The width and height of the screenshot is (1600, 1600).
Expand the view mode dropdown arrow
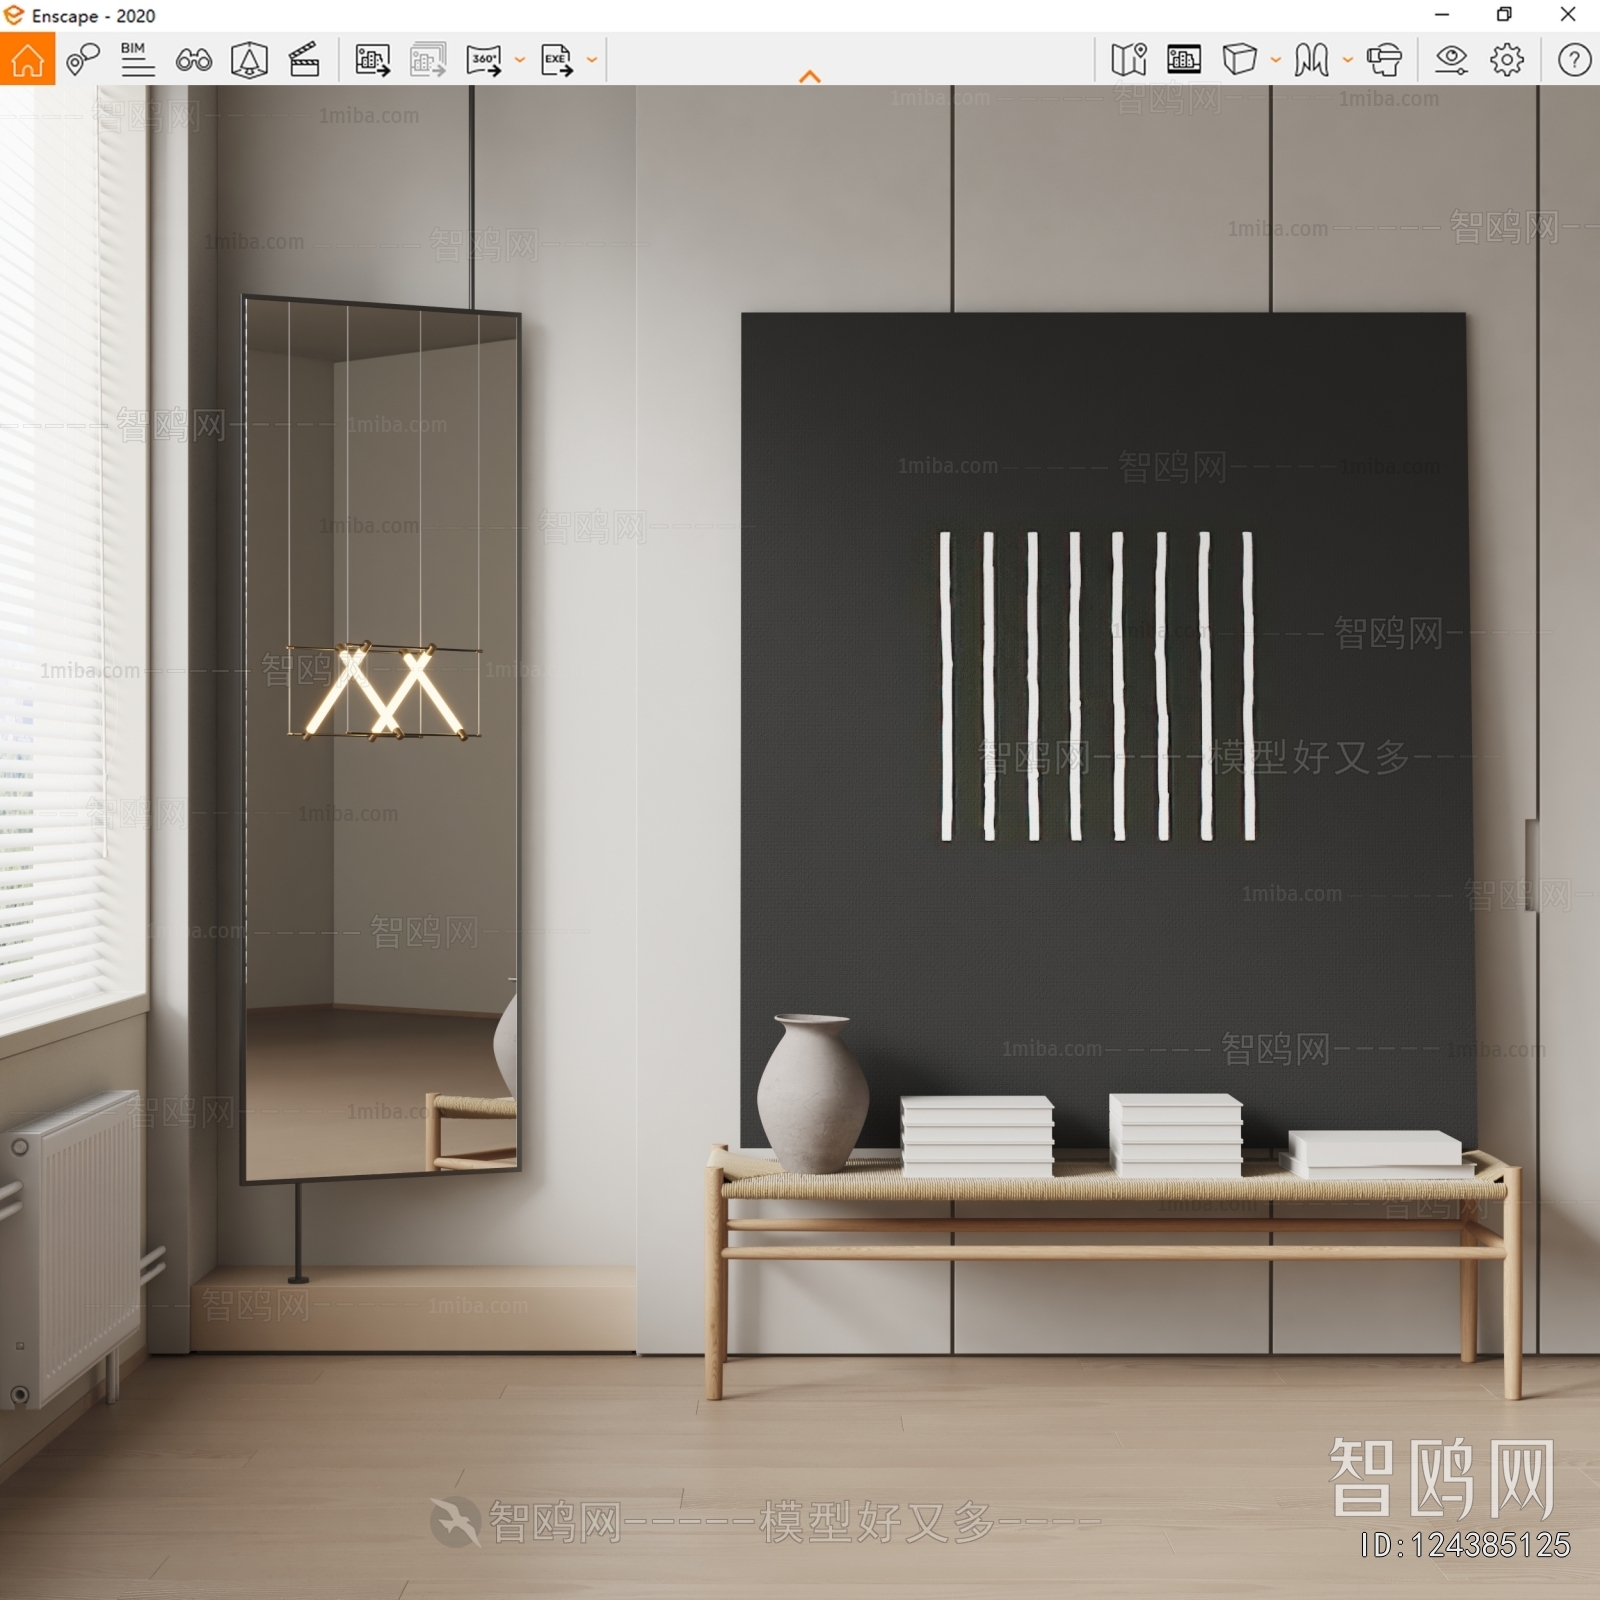pos(1348,60)
